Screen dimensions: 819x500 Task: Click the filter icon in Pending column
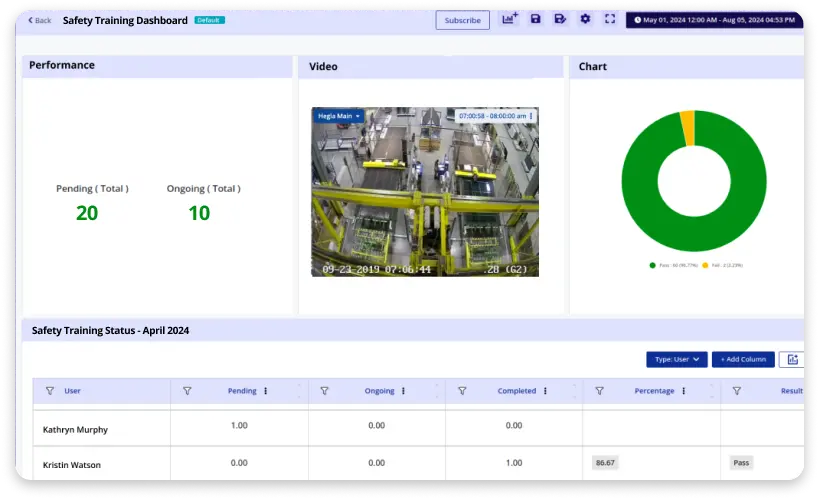click(x=187, y=391)
